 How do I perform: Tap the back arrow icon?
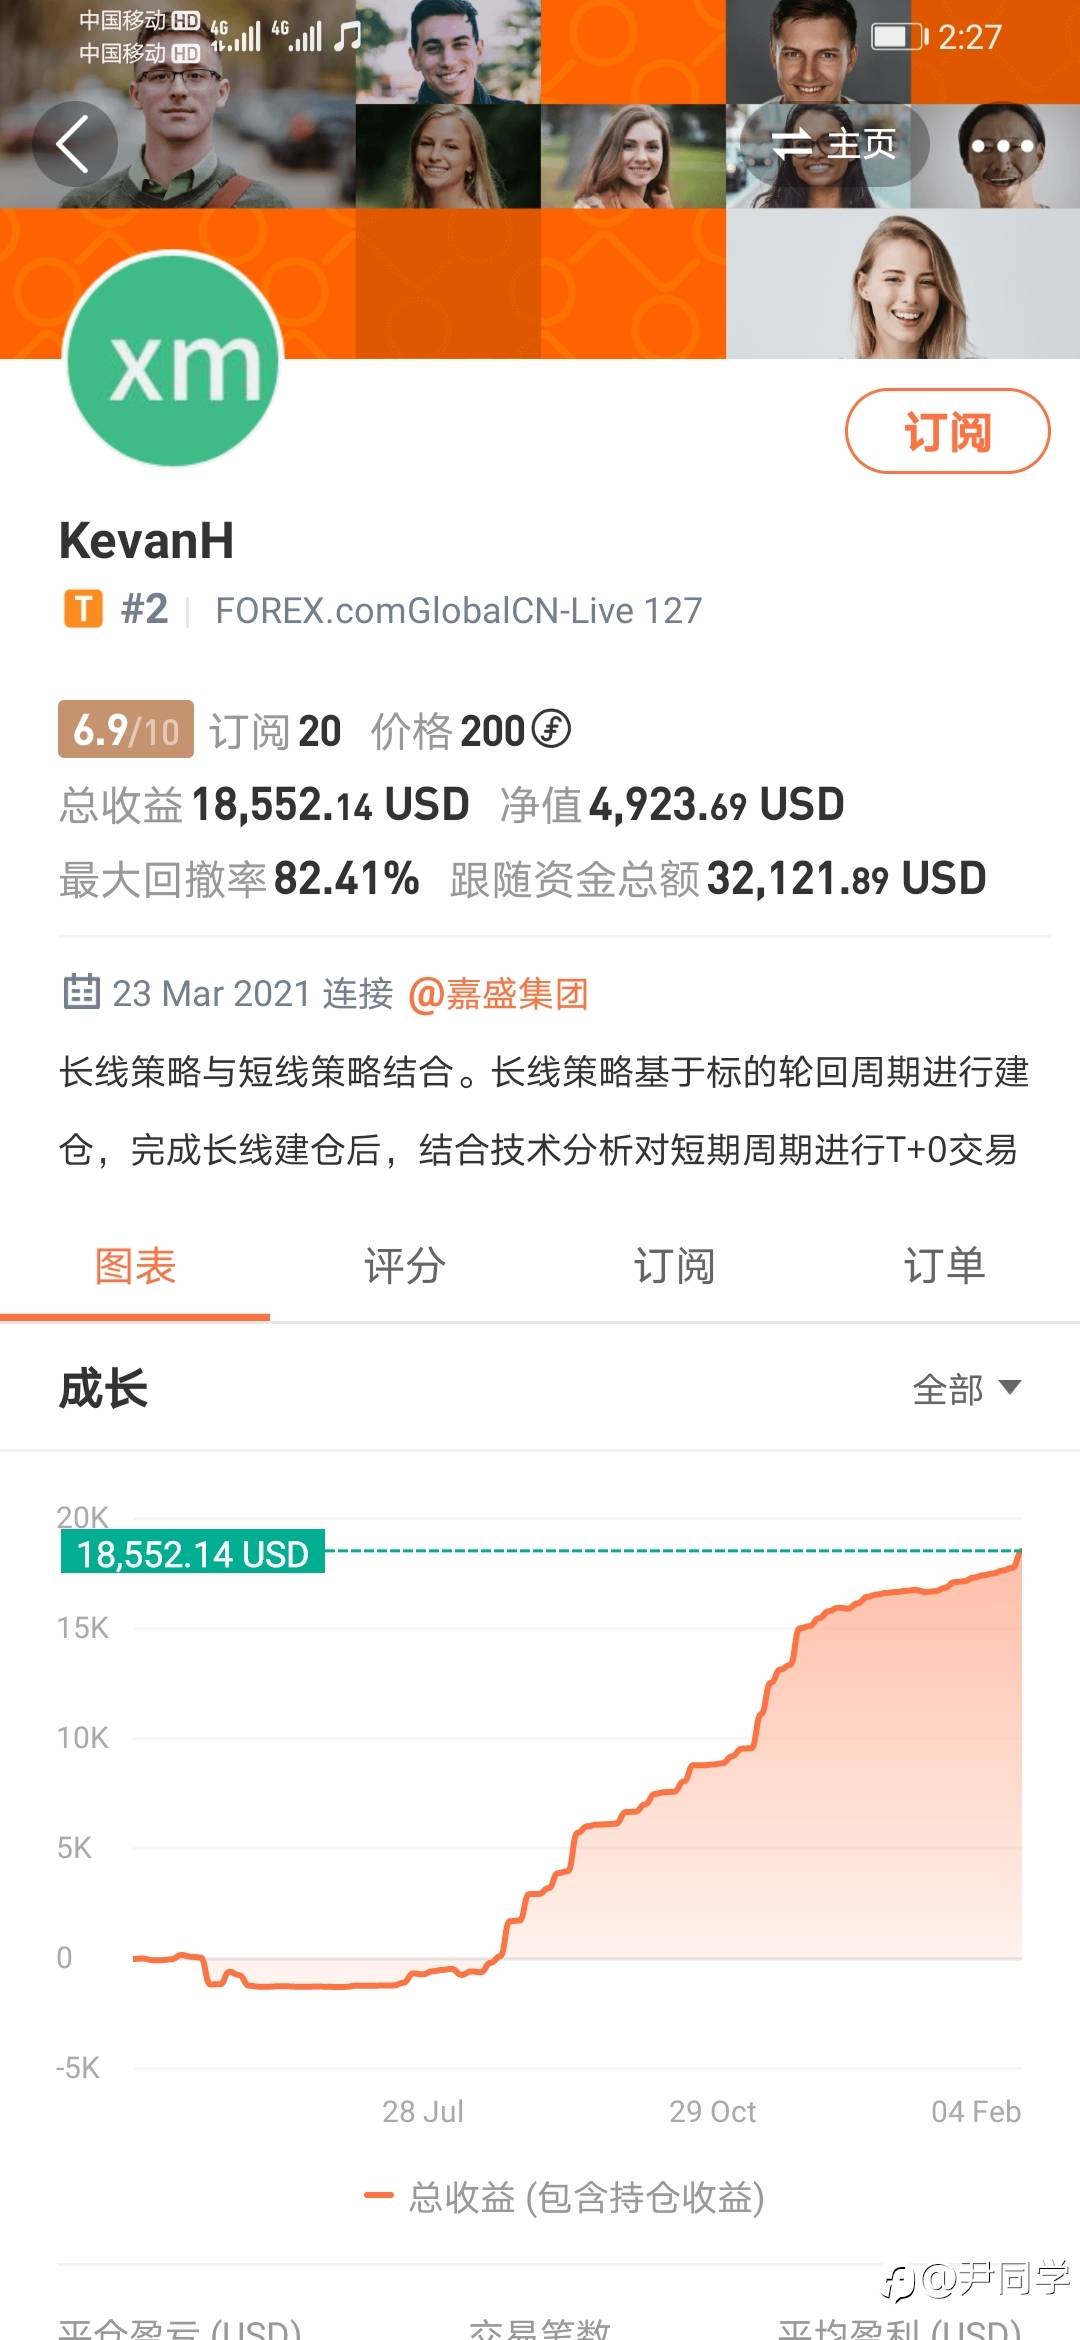tap(74, 144)
